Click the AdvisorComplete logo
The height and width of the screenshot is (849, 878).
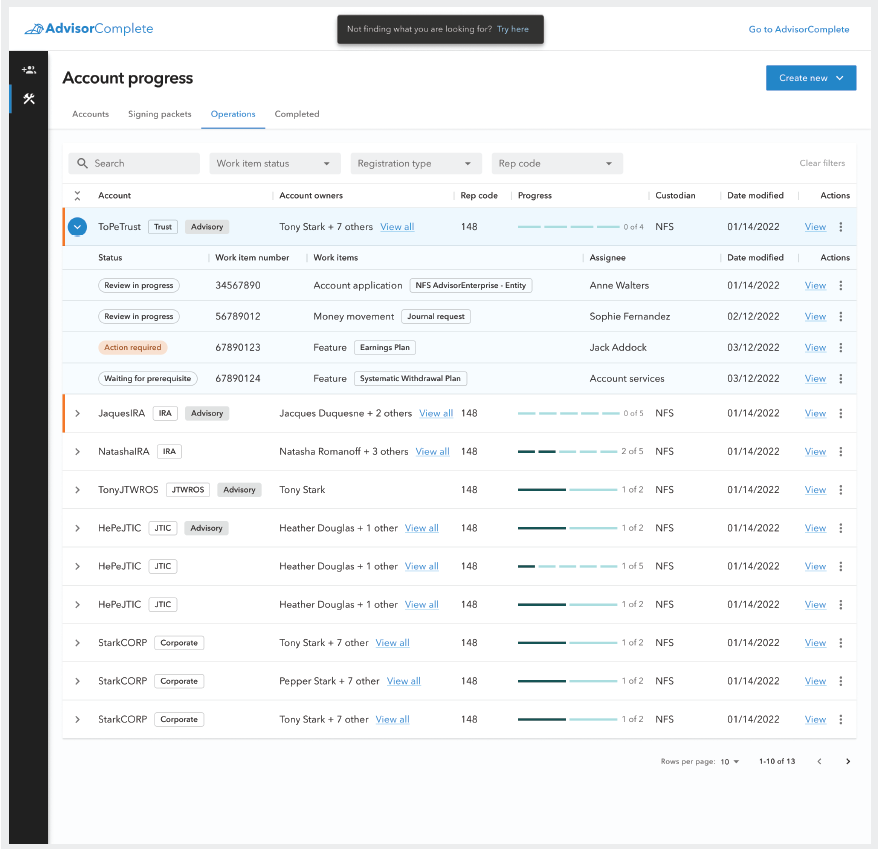coord(89,29)
